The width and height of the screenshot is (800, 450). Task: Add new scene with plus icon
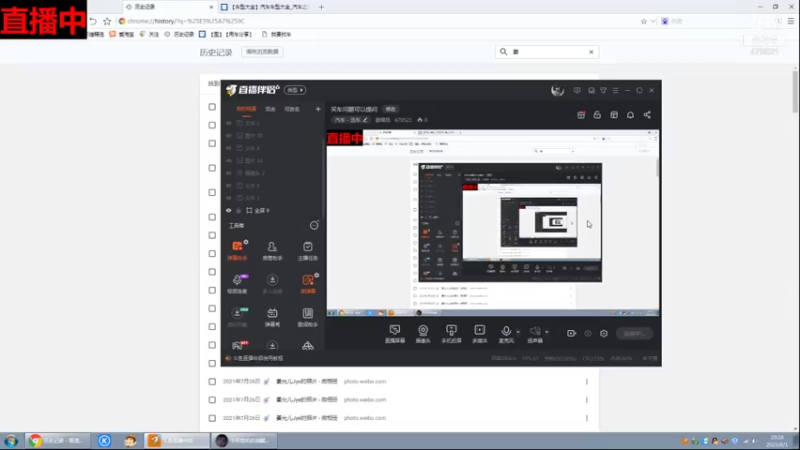pyautogui.click(x=318, y=109)
